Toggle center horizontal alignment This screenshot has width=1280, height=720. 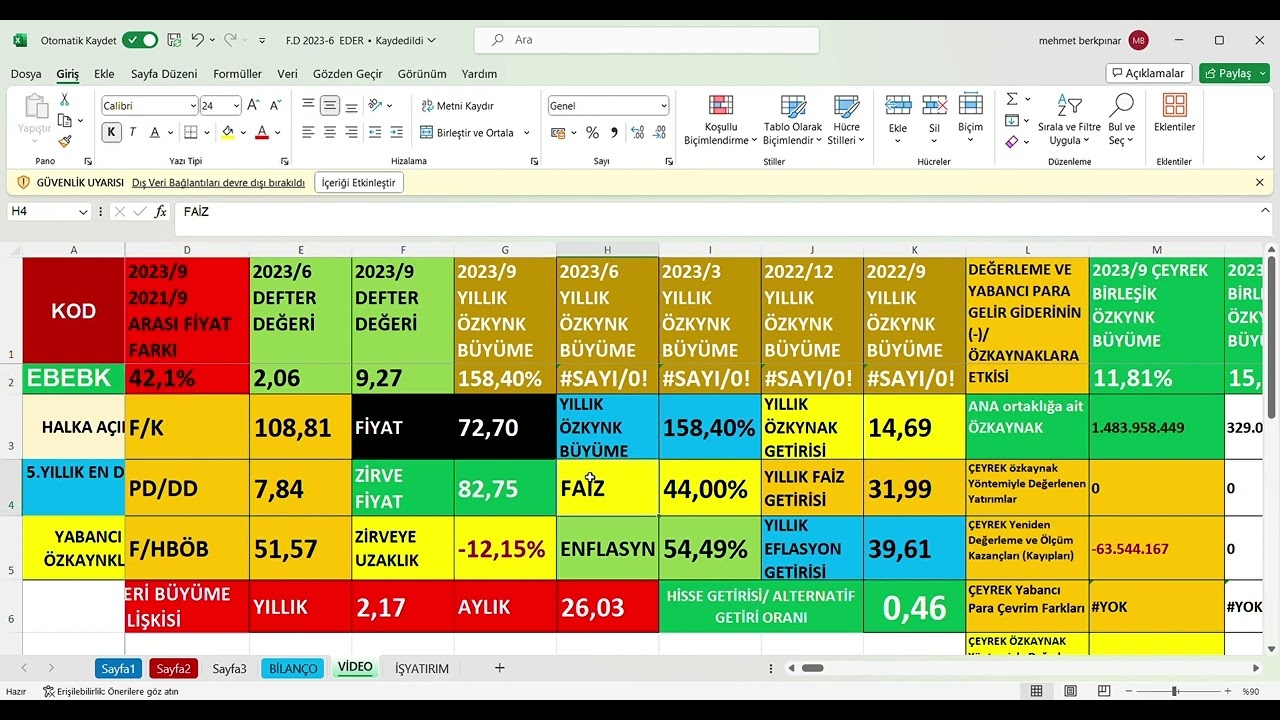(x=329, y=132)
